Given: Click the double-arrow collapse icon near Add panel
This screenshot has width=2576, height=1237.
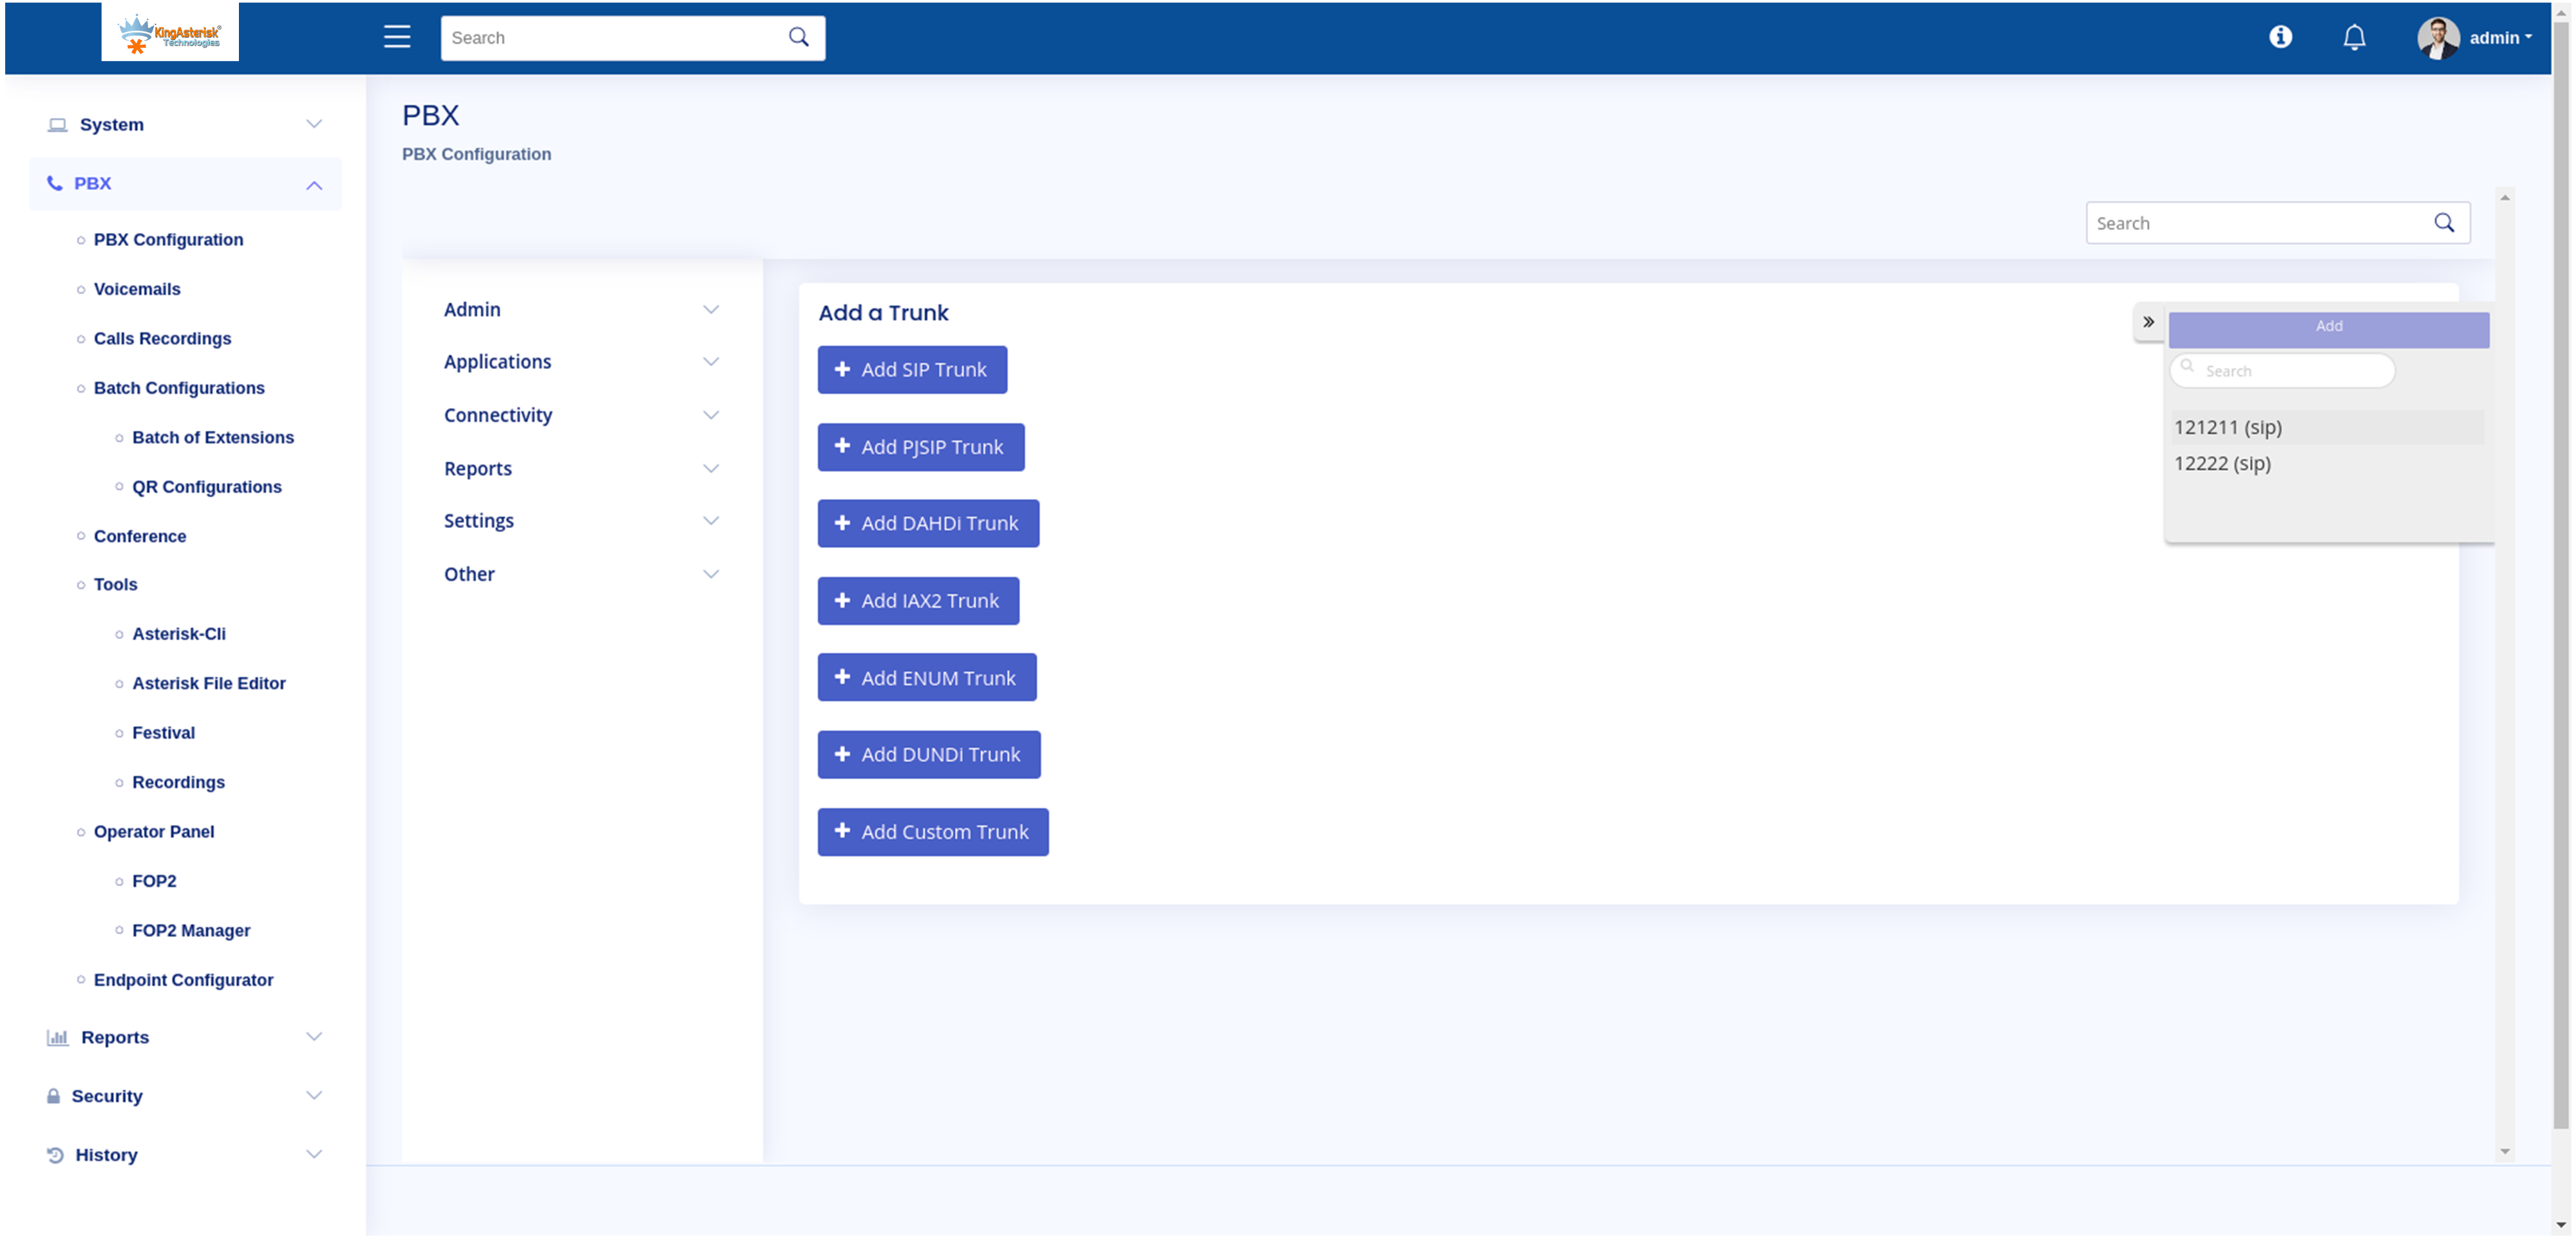Looking at the screenshot, I should (2148, 322).
